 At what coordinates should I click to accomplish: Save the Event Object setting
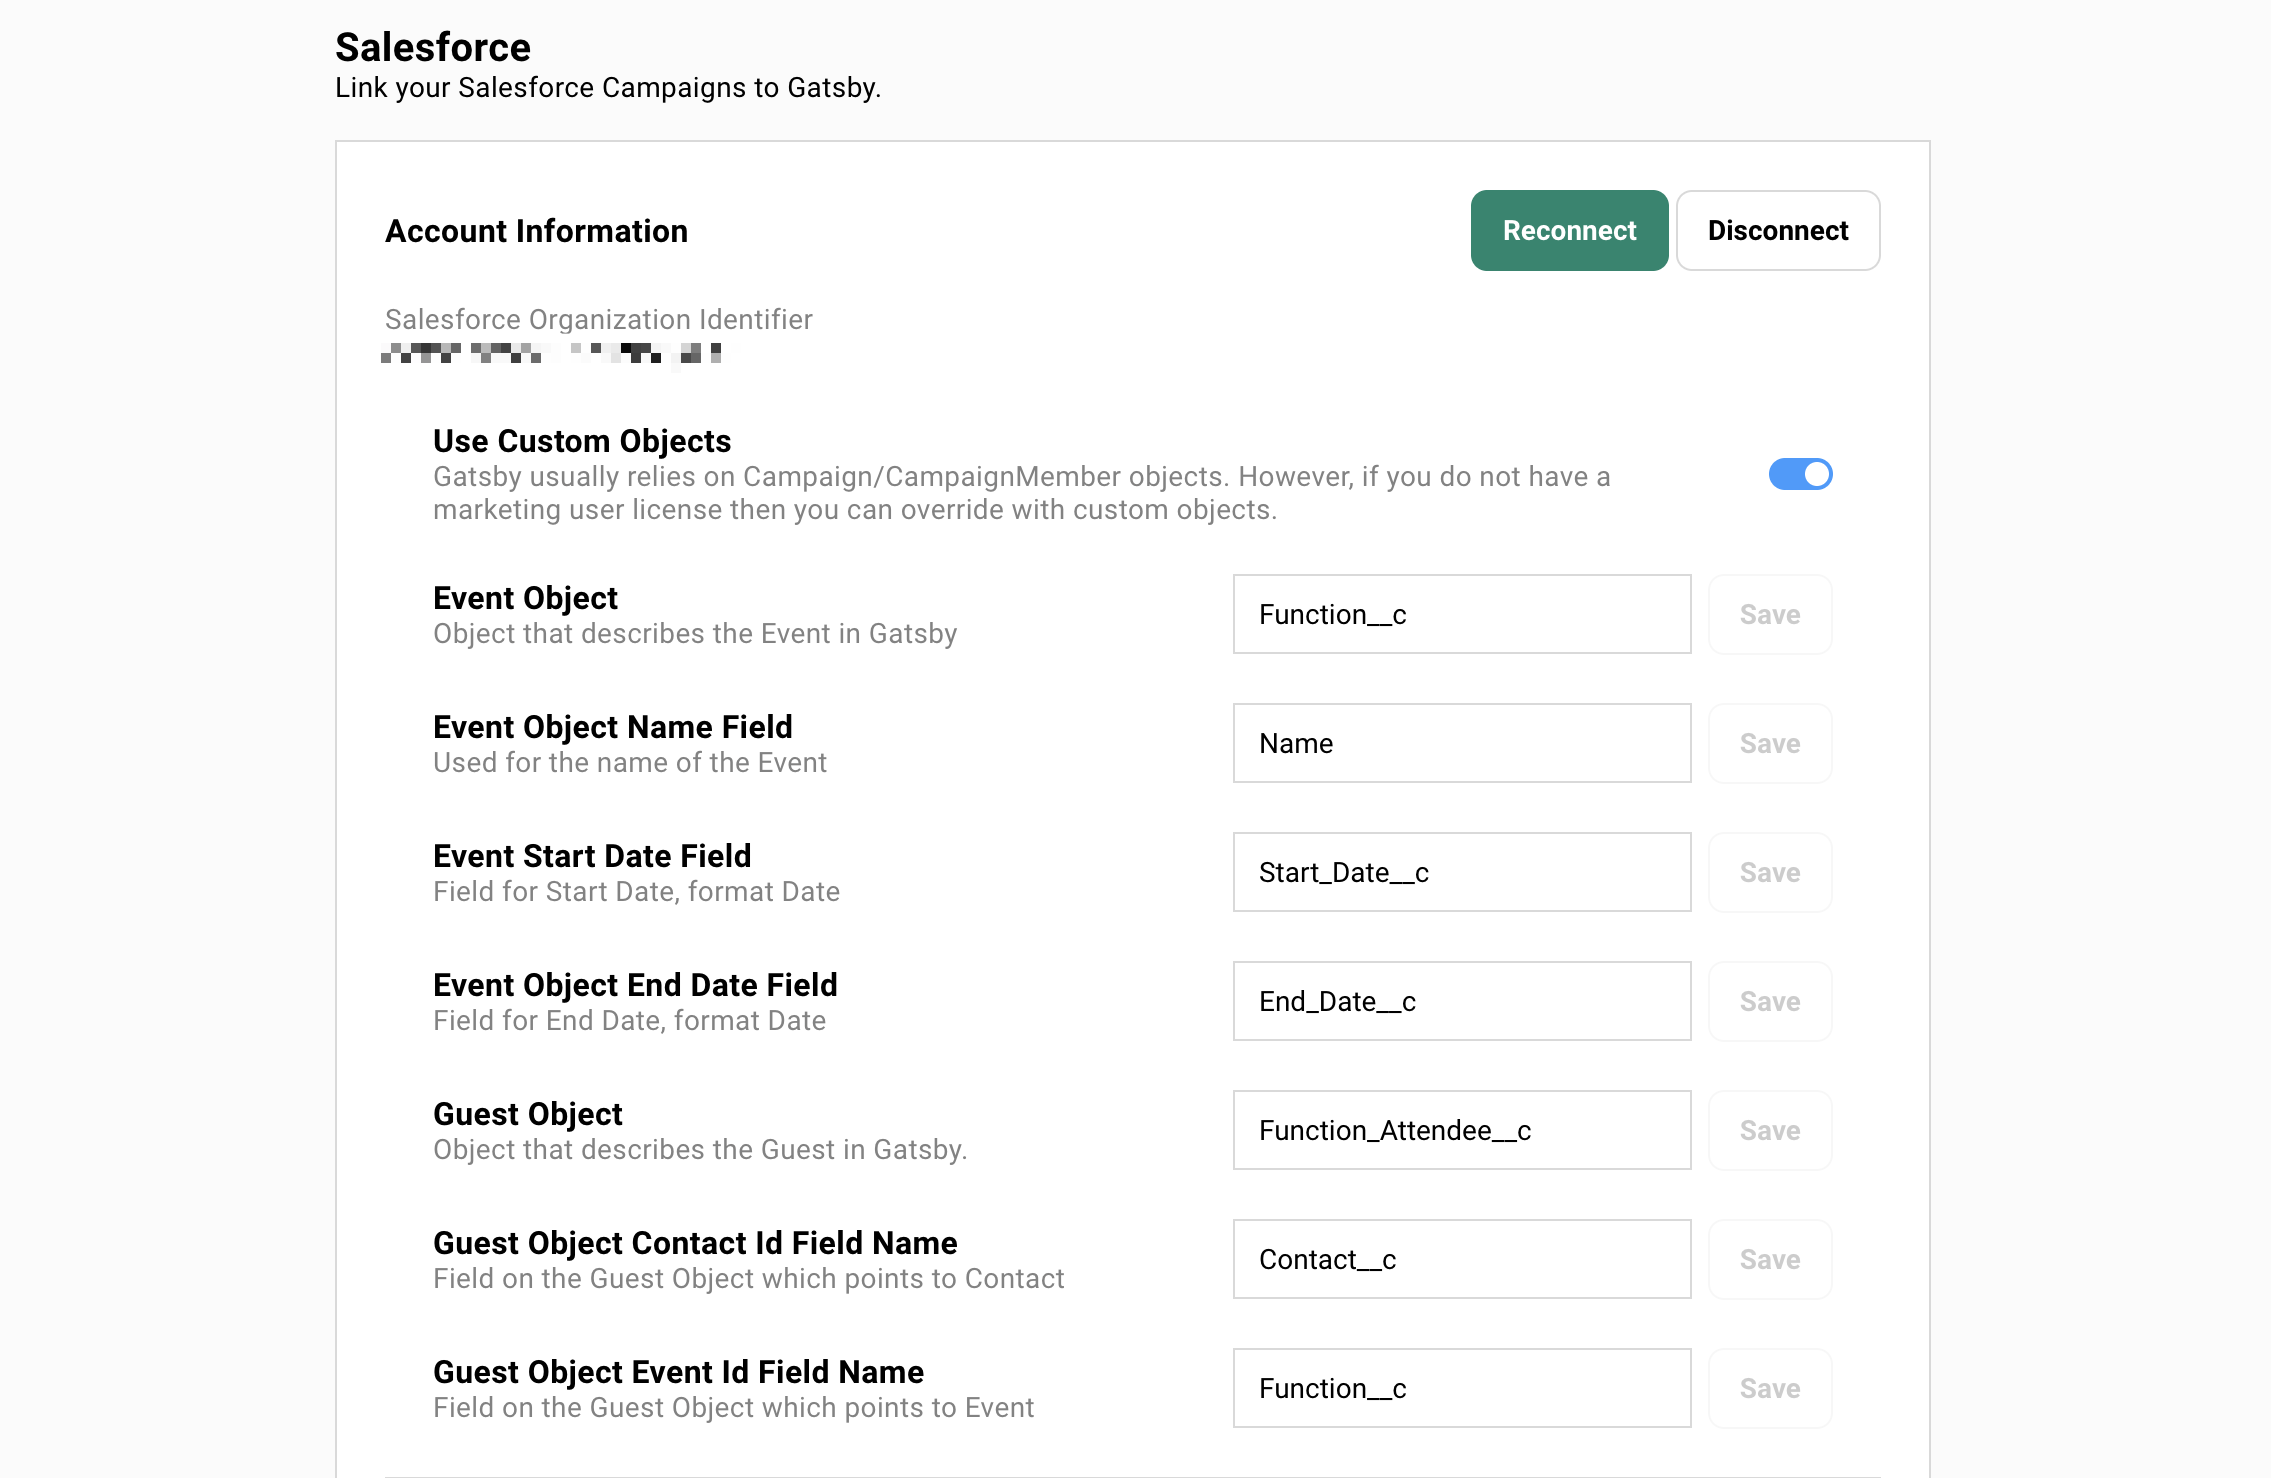1769,614
